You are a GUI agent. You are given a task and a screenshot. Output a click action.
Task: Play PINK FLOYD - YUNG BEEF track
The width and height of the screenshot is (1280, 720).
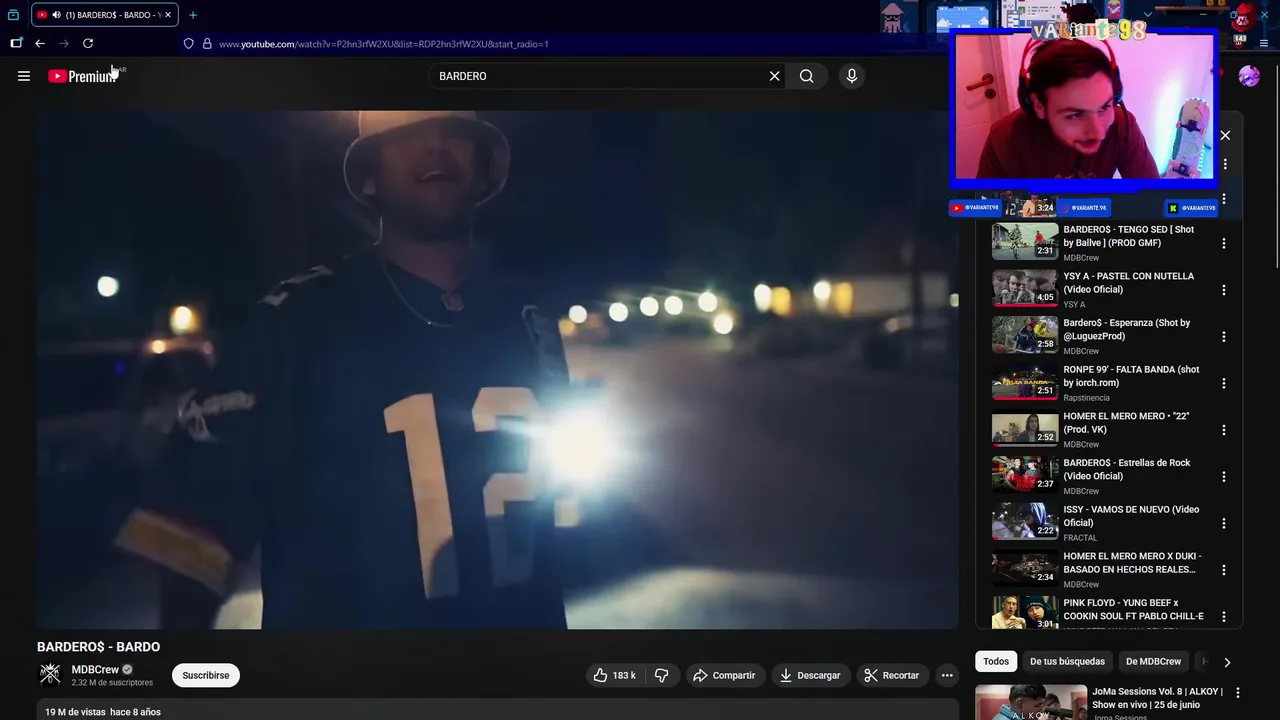[x=1133, y=609]
